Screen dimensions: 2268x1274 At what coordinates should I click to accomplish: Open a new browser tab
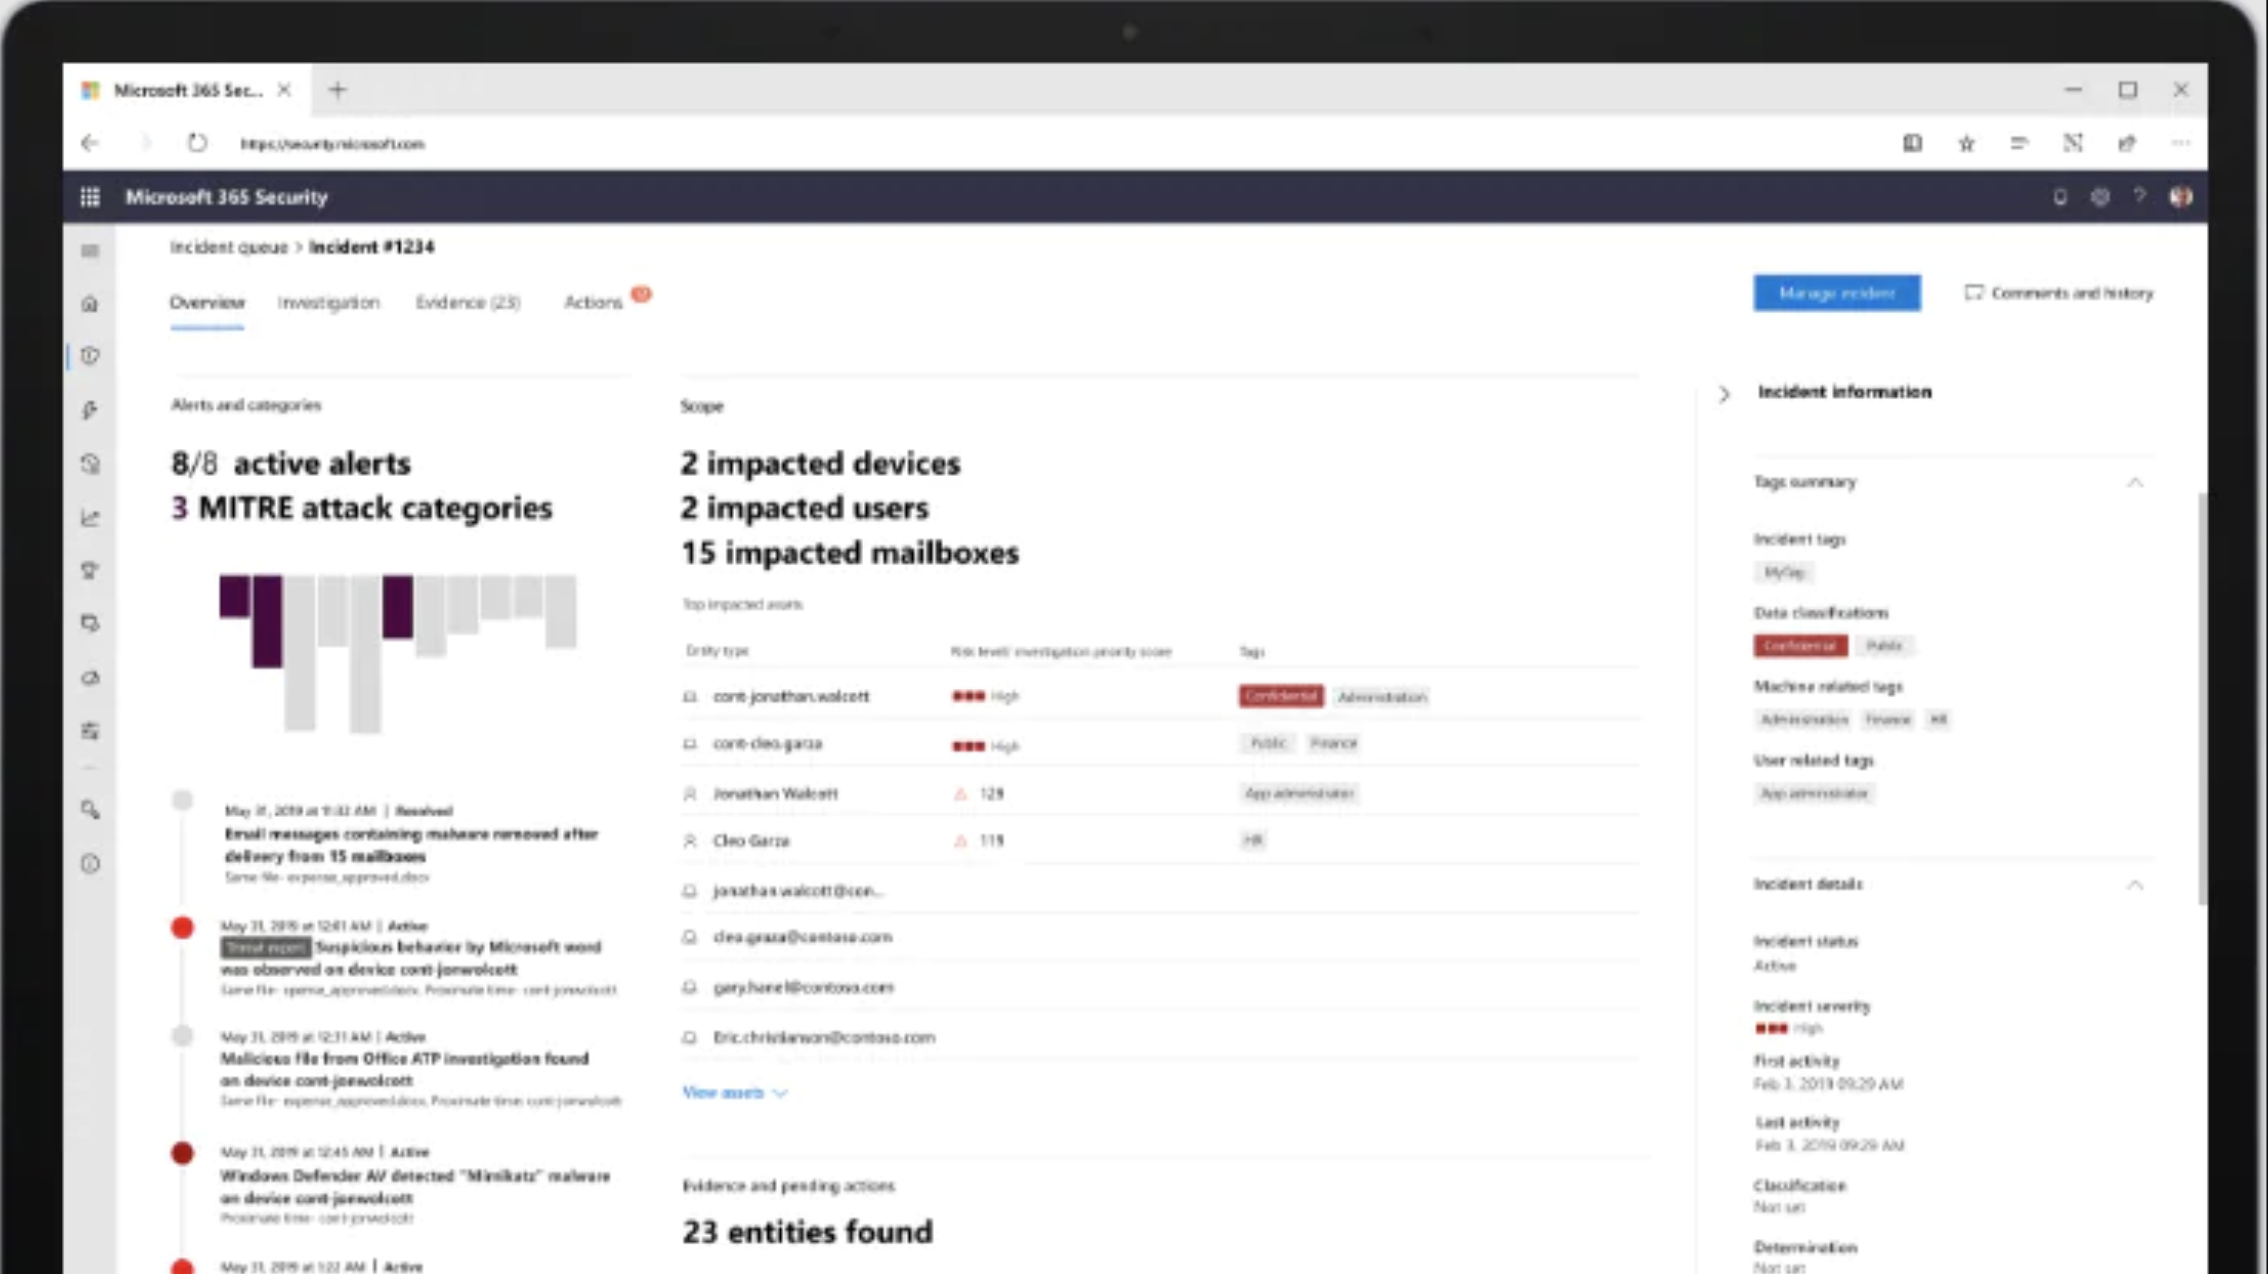point(337,90)
